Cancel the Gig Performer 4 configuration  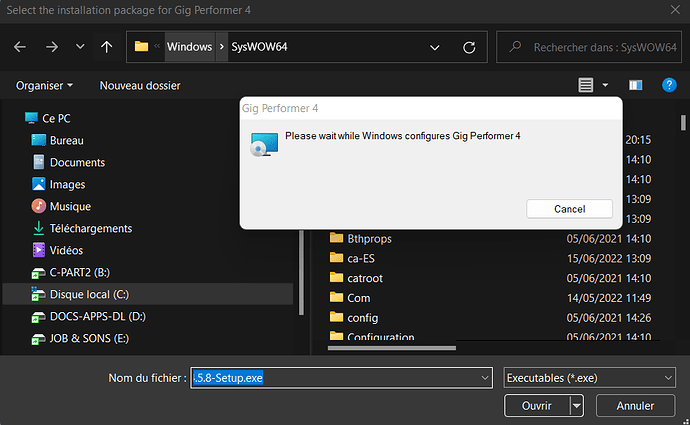tap(569, 209)
